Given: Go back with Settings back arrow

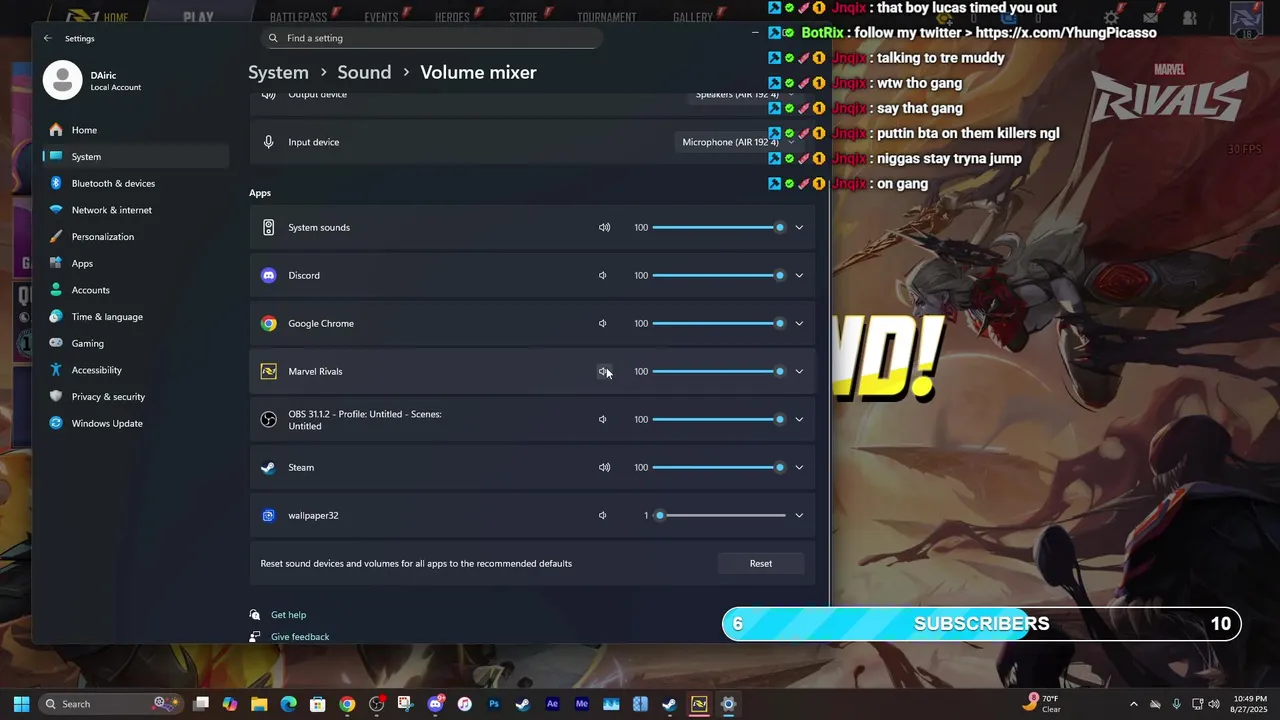Looking at the screenshot, I should point(47,38).
